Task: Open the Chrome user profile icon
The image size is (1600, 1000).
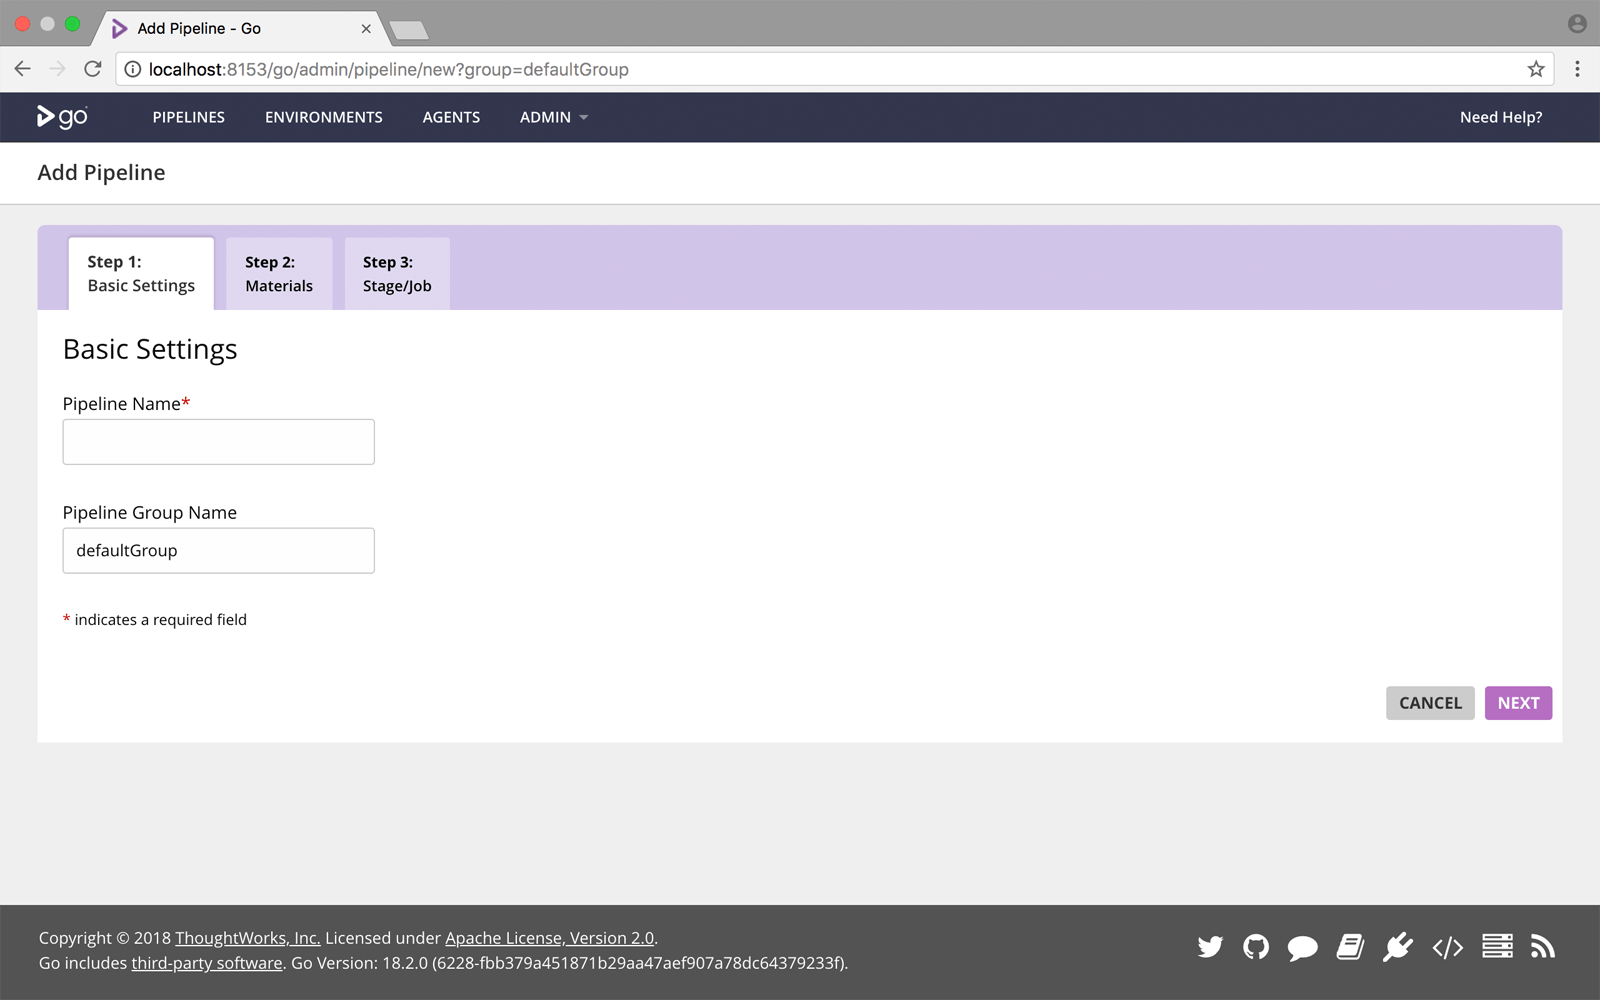Action: [x=1577, y=24]
